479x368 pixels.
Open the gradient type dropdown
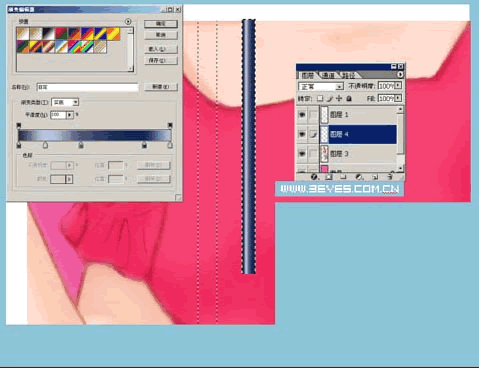pyautogui.click(x=65, y=102)
